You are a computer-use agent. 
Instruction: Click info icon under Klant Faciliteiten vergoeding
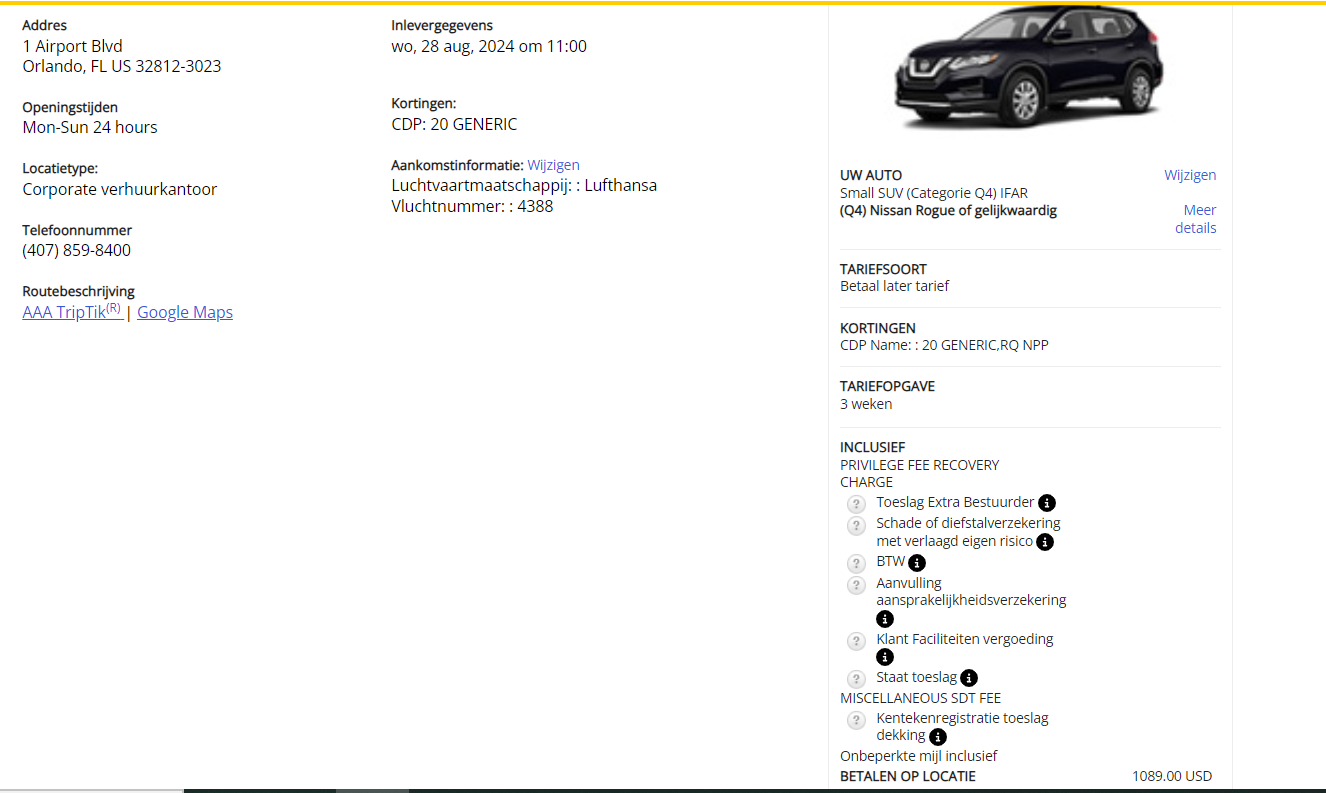click(x=885, y=657)
